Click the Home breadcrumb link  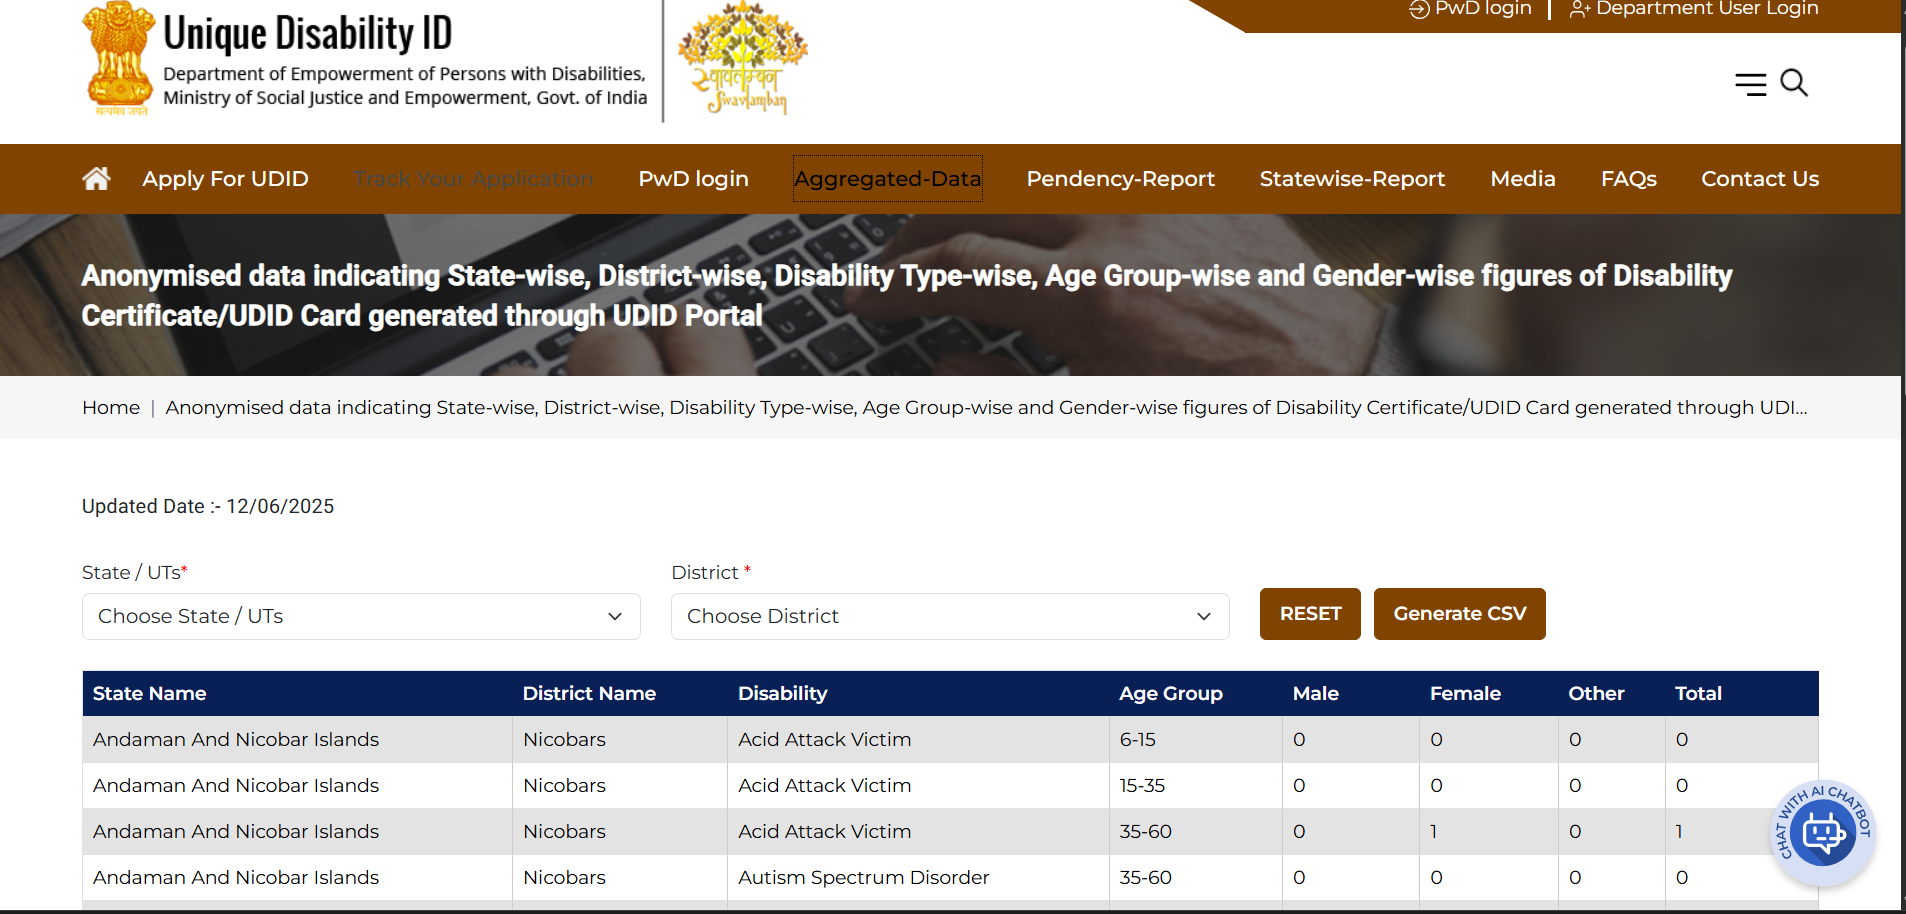click(111, 408)
